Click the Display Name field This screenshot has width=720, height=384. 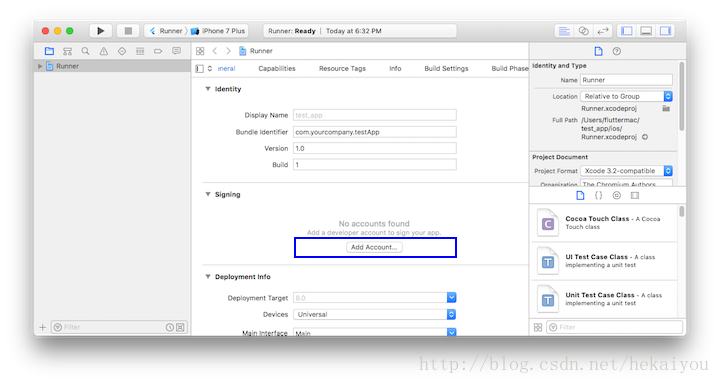point(375,115)
